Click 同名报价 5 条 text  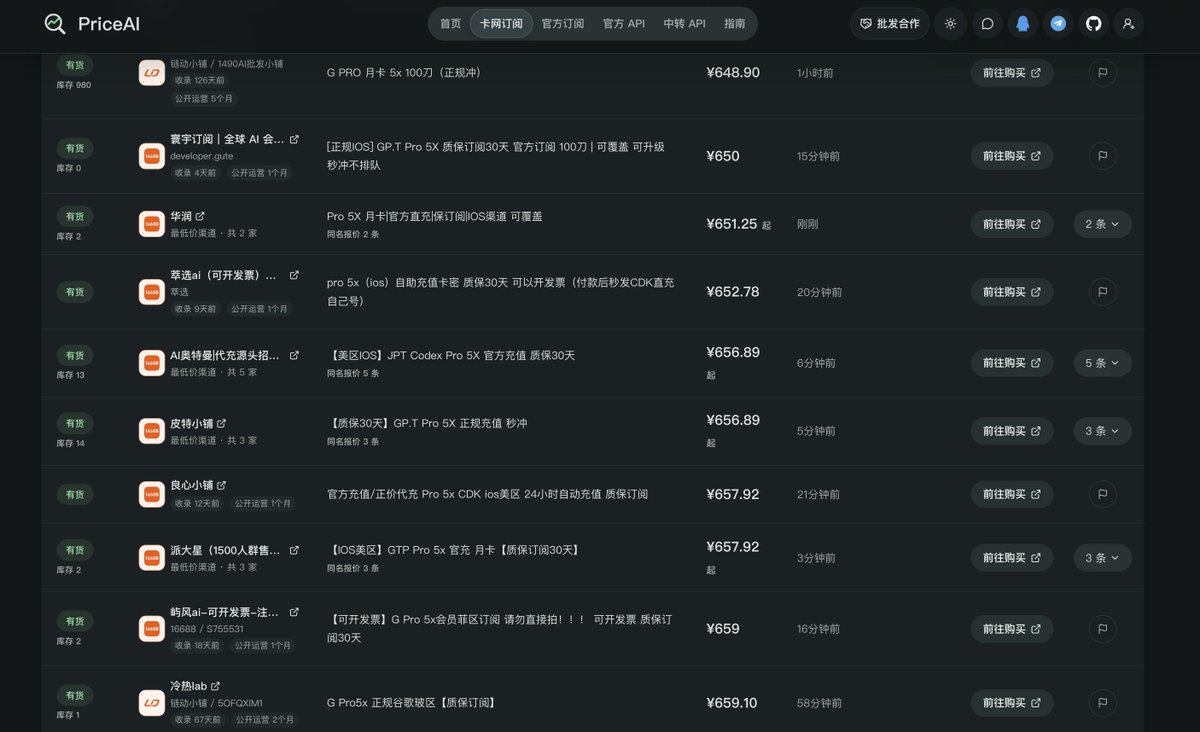coord(353,373)
